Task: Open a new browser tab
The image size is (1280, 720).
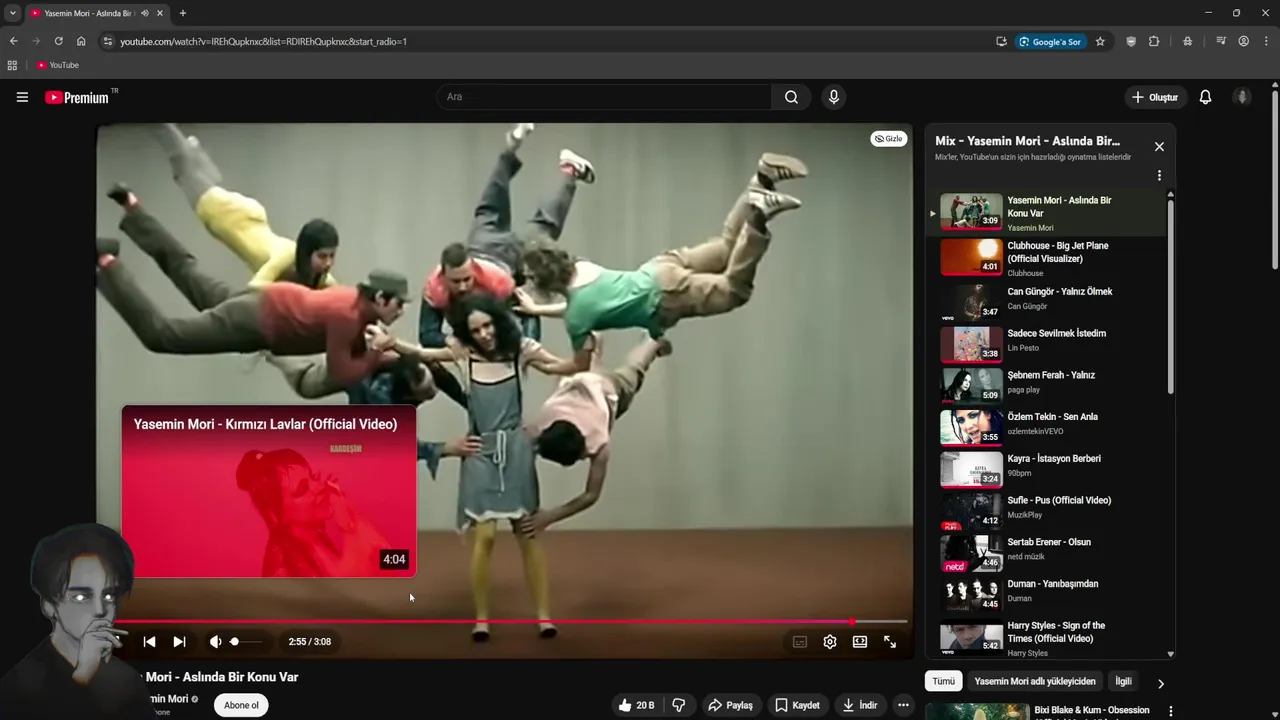Action: pos(182,13)
